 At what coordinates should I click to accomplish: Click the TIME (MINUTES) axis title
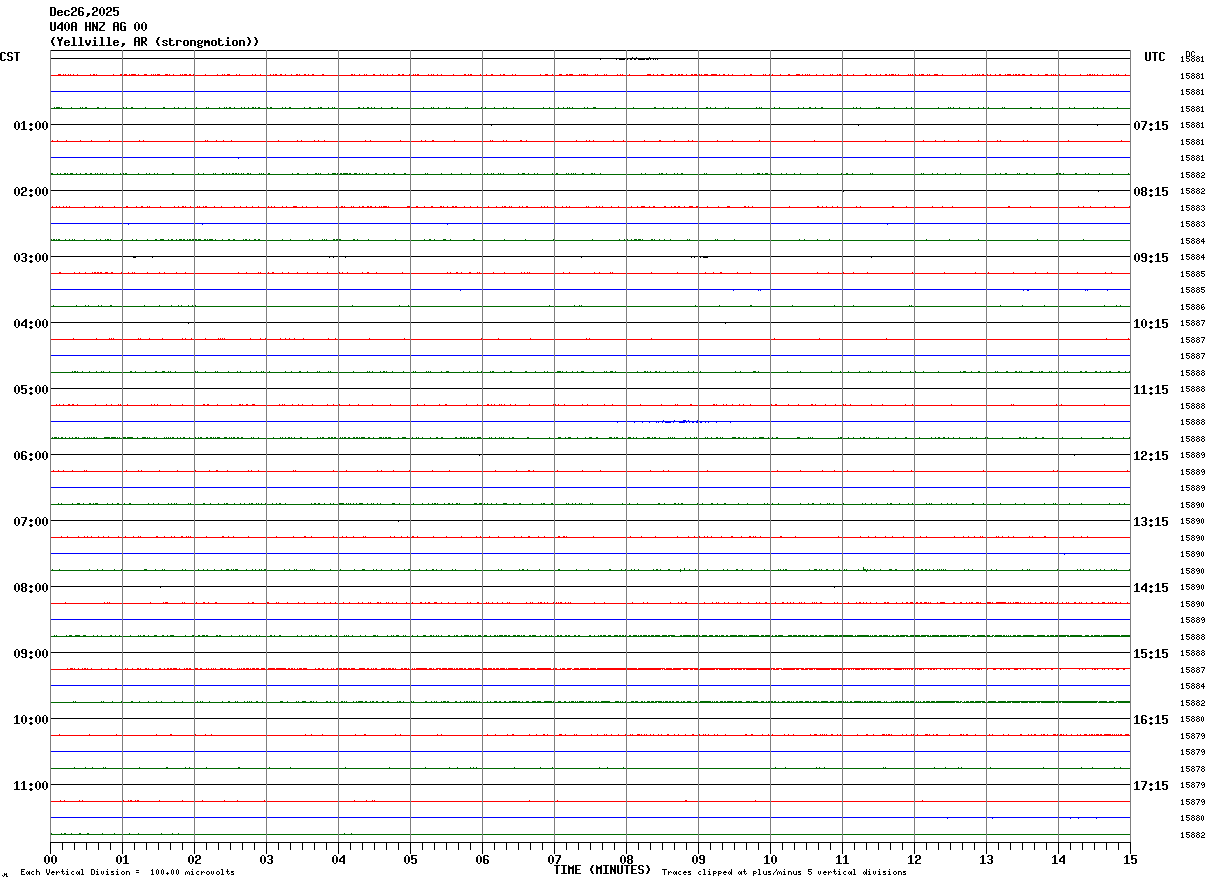pos(602,870)
